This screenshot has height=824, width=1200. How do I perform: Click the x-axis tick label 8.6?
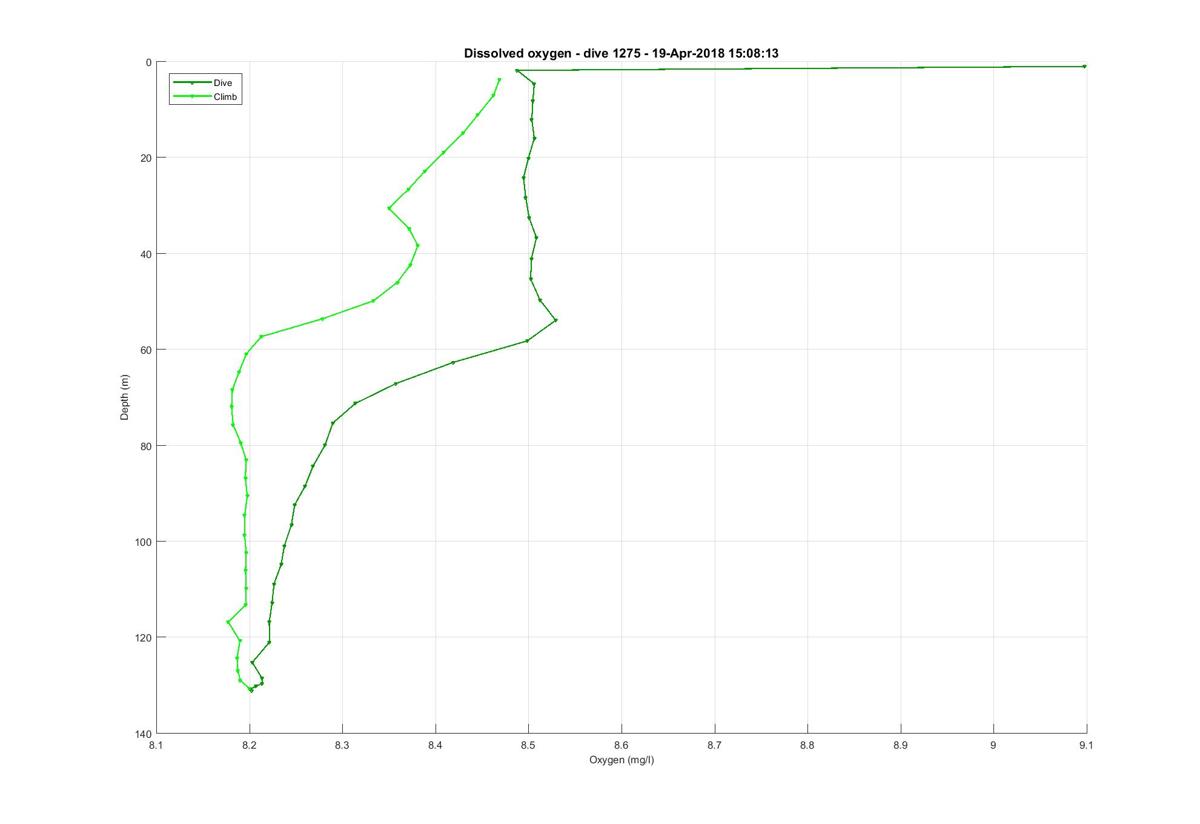click(621, 745)
